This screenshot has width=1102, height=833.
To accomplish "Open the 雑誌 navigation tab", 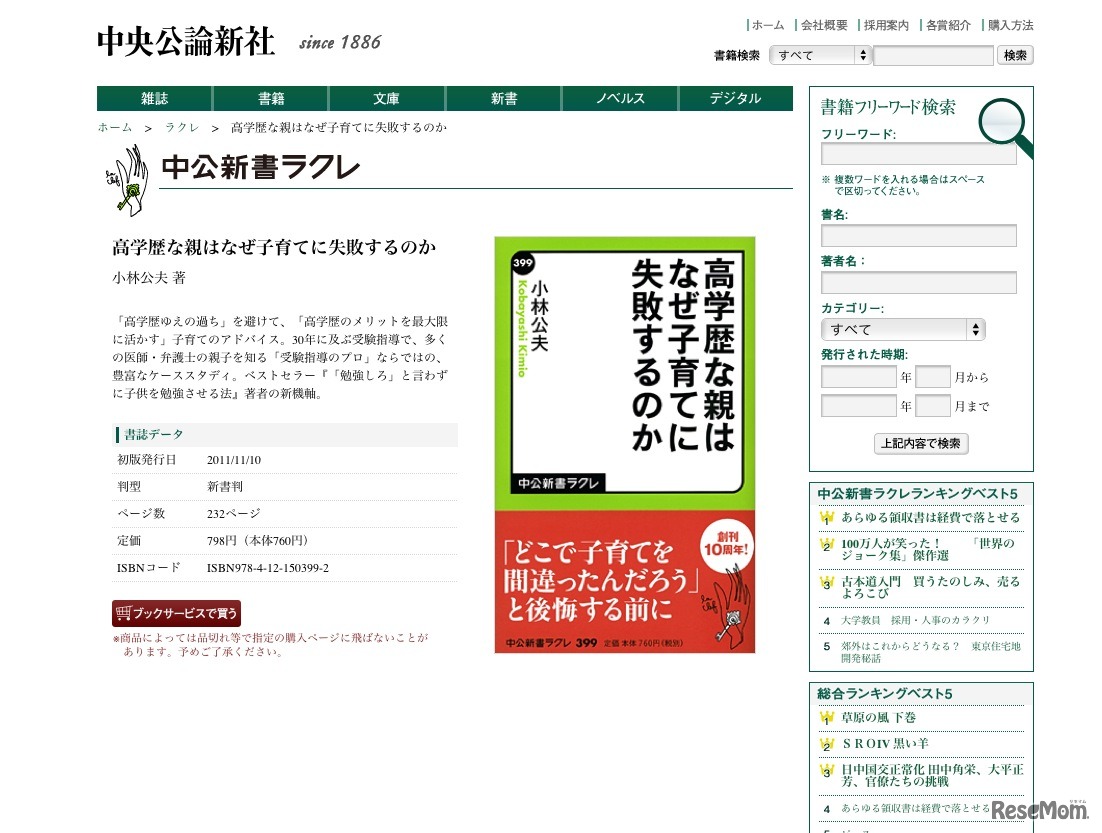I will [x=154, y=98].
